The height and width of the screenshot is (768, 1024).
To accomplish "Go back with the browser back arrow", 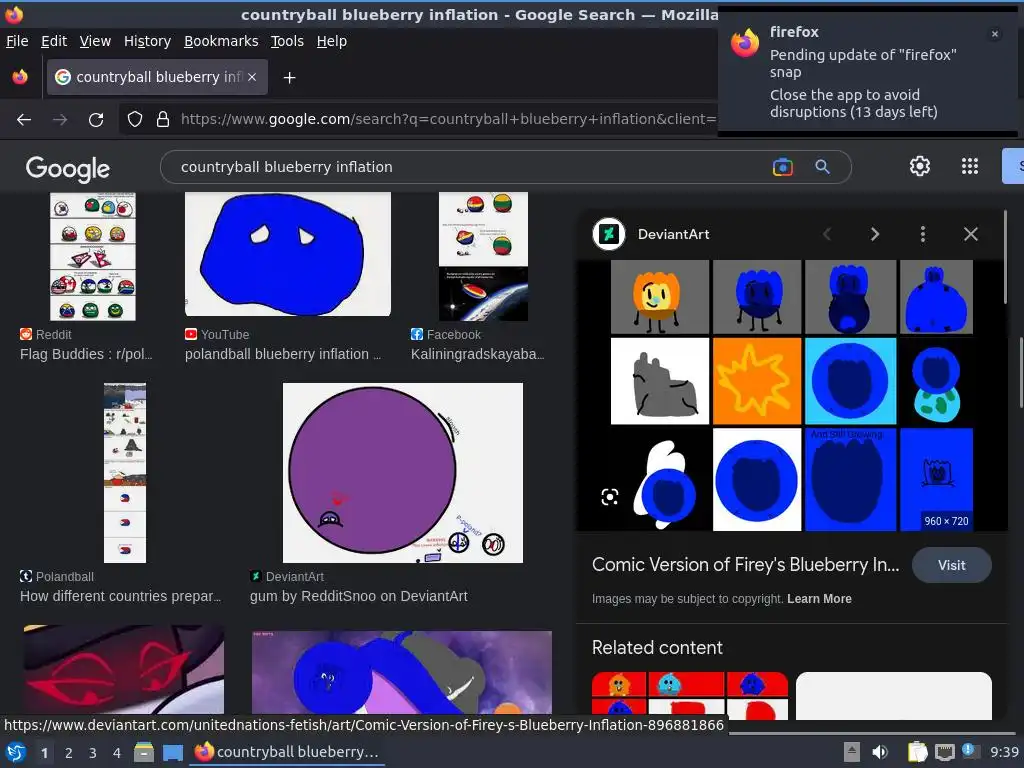I will 24,120.
